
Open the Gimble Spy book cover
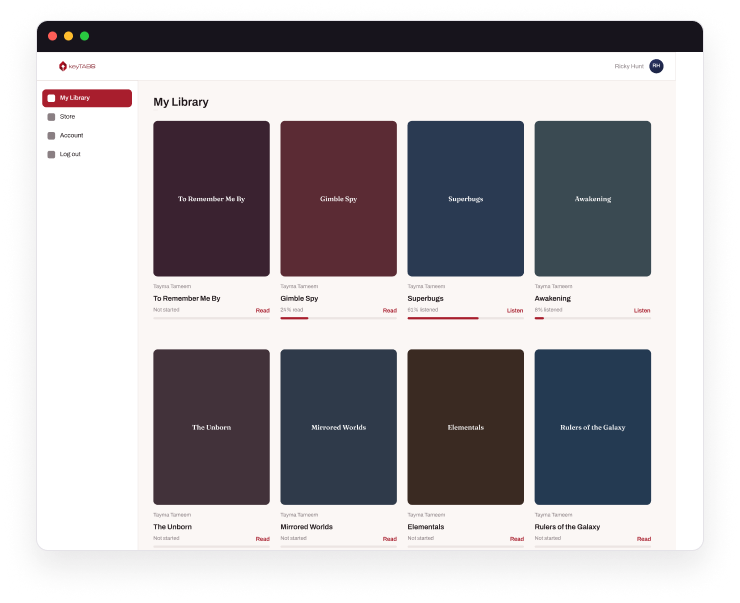338,199
